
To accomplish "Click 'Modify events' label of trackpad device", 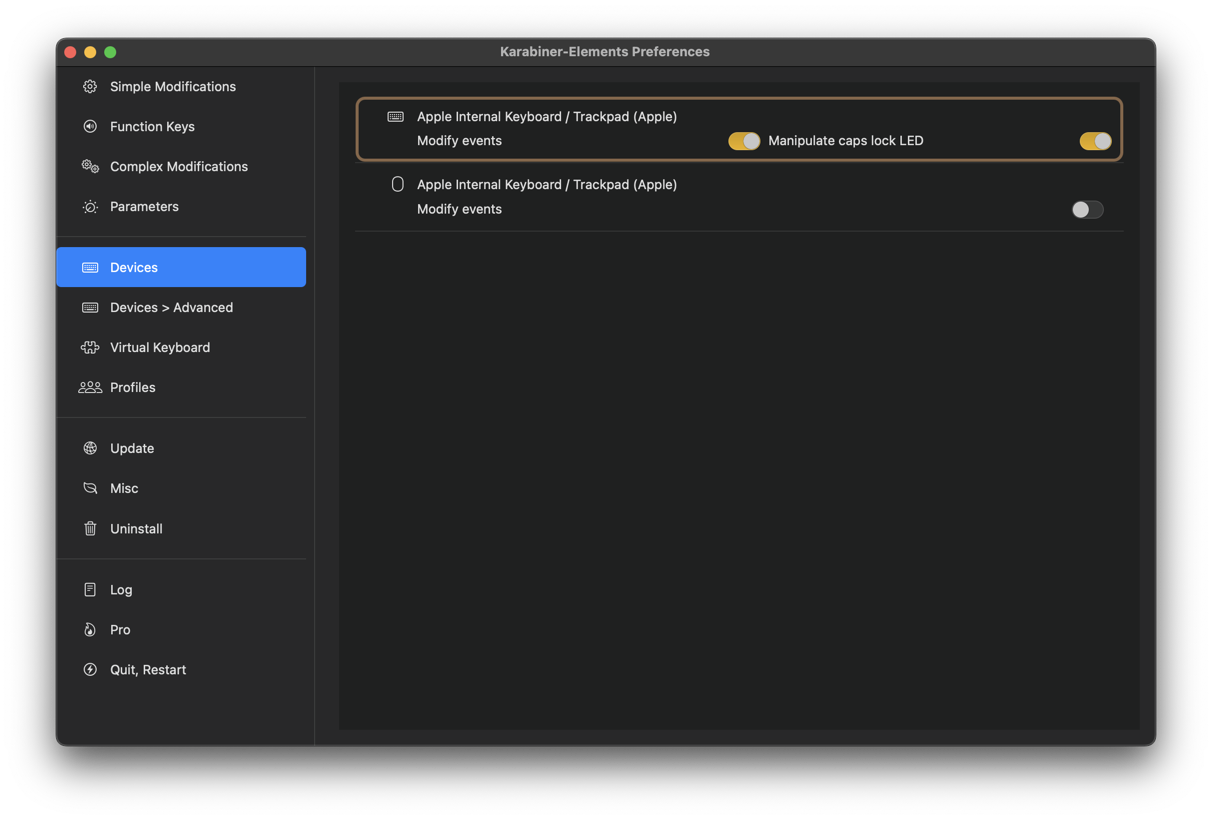I will 459,209.
